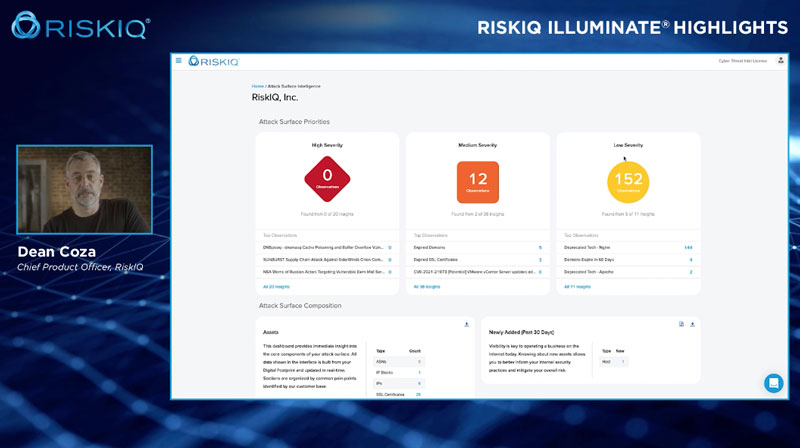Select the SSL Certificates asset row
Screen dimensions: 800x448
(x=398, y=394)
